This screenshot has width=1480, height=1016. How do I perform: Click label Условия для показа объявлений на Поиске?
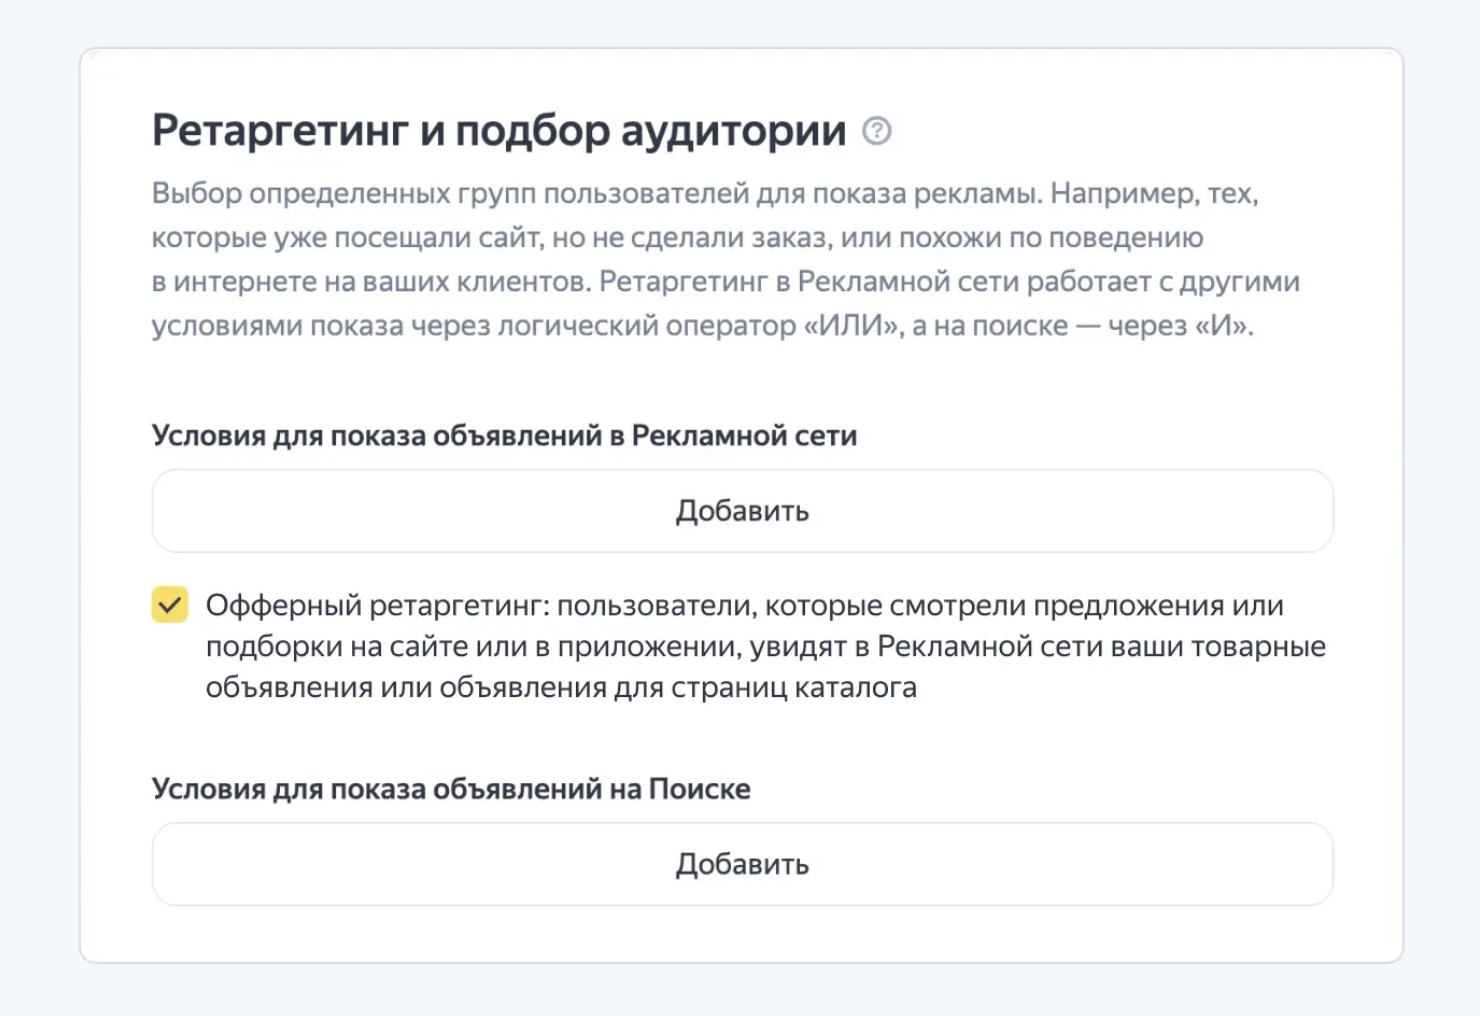(x=451, y=789)
